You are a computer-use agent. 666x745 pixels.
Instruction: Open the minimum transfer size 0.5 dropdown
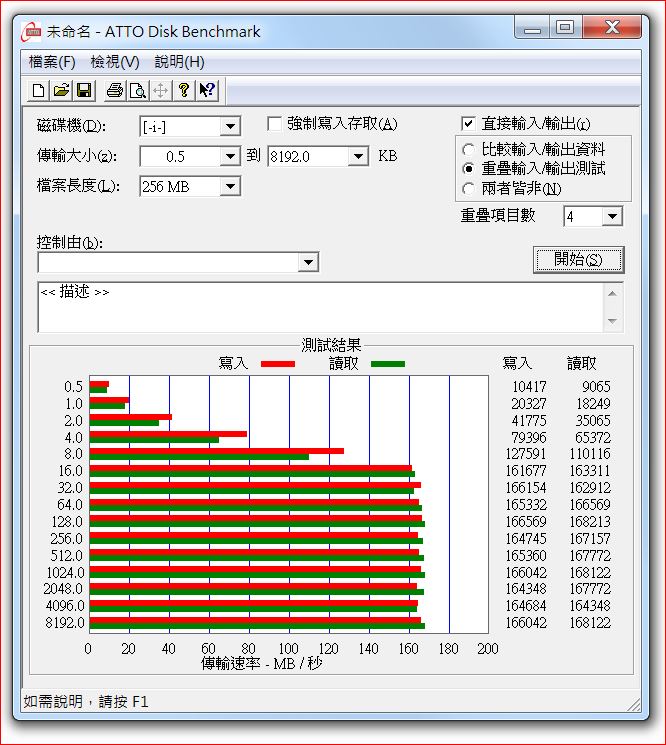point(230,156)
